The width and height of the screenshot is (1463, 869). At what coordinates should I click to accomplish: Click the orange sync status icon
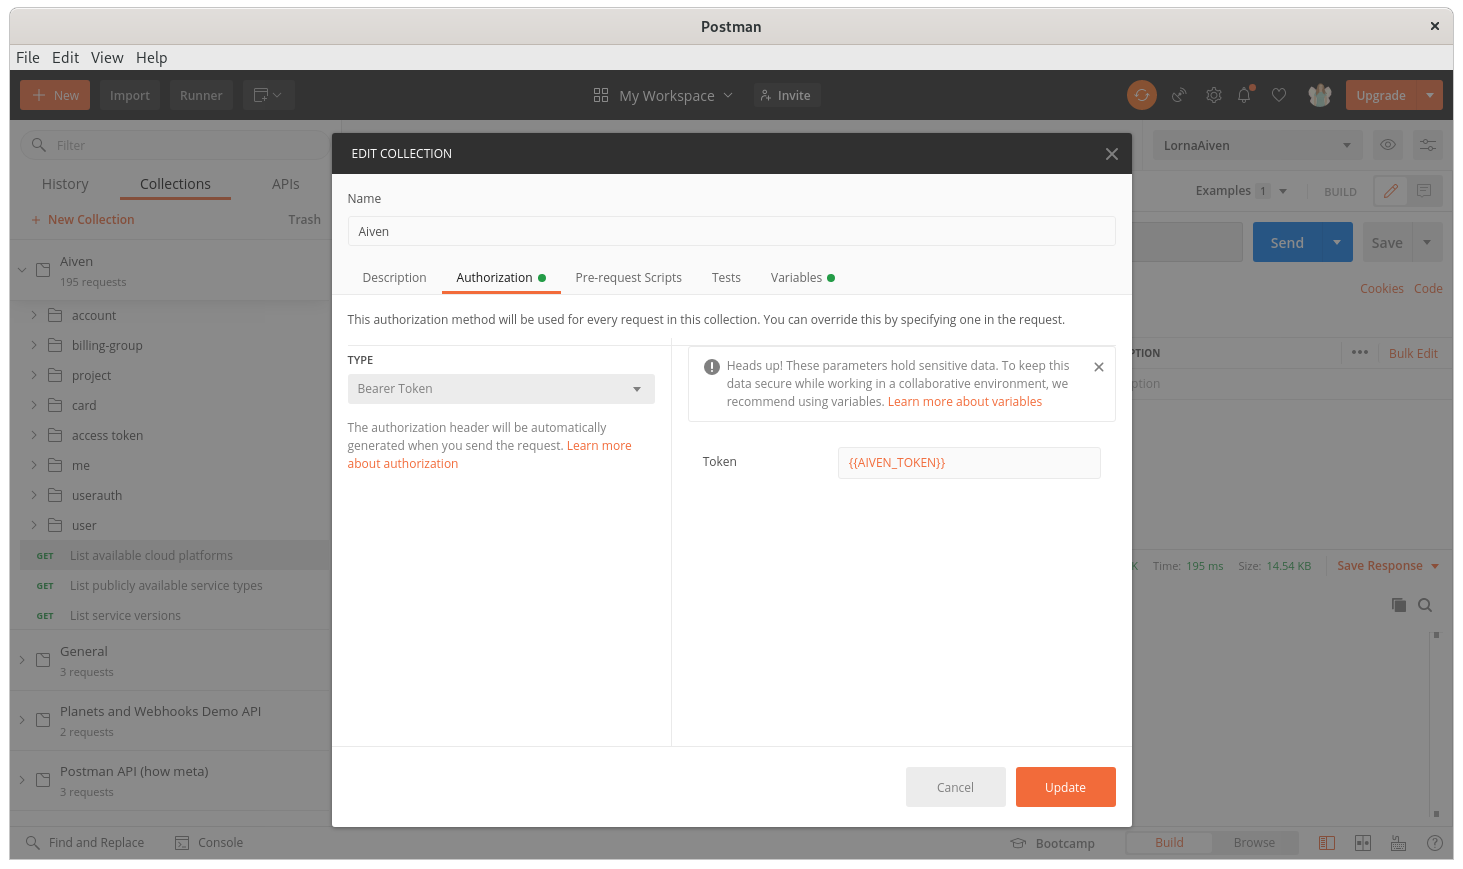[x=1141, y=95]
